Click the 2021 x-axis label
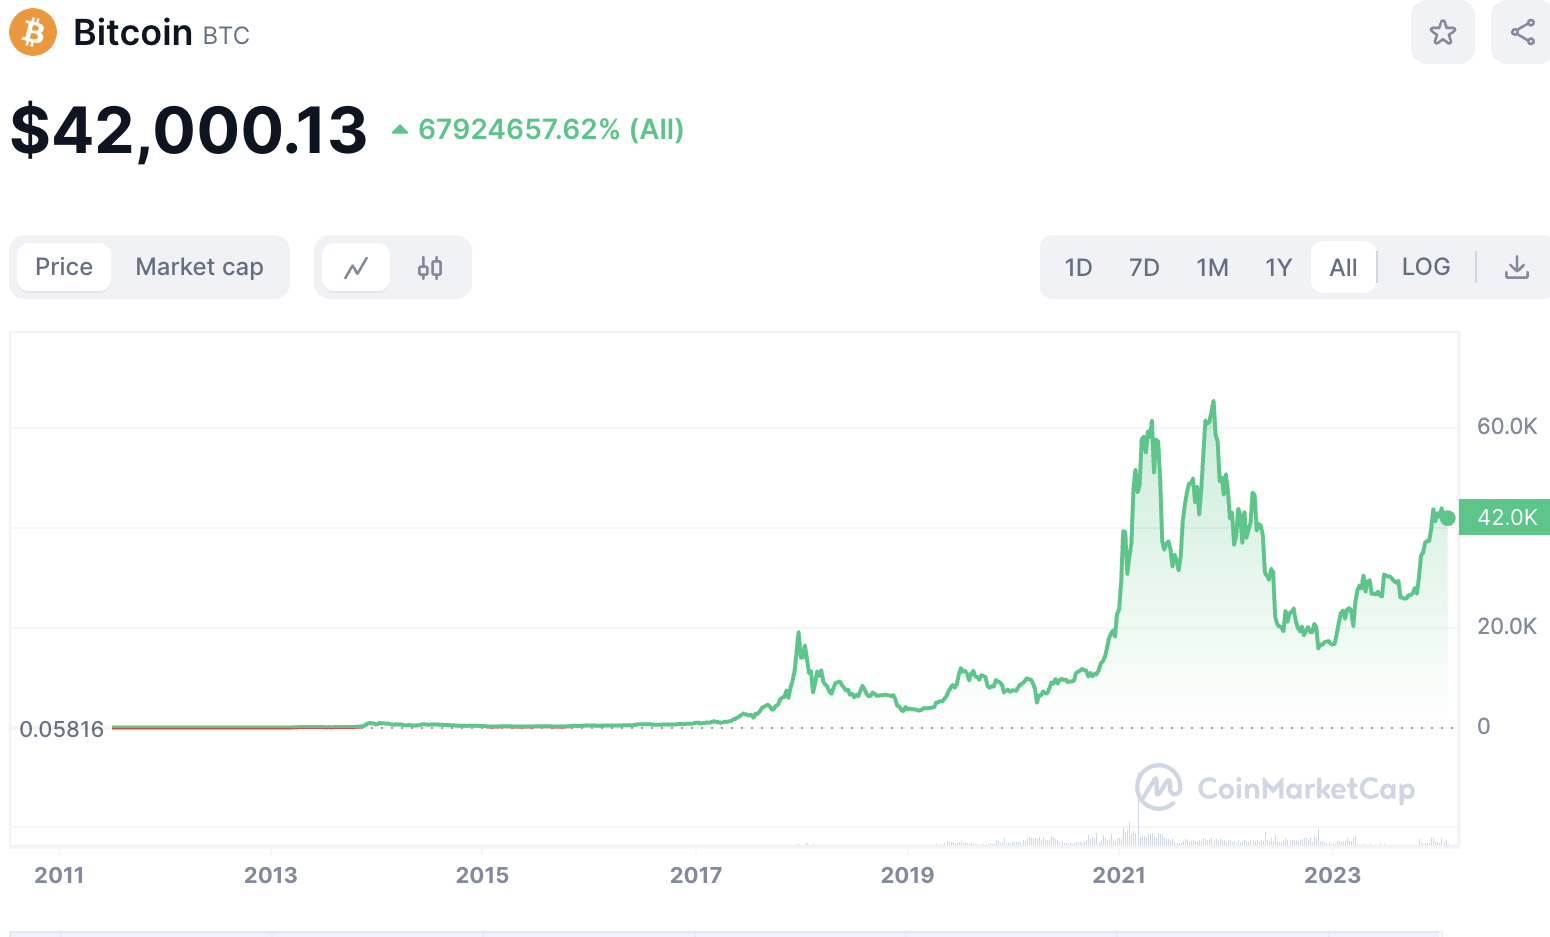 click(x=1119, y=875)
